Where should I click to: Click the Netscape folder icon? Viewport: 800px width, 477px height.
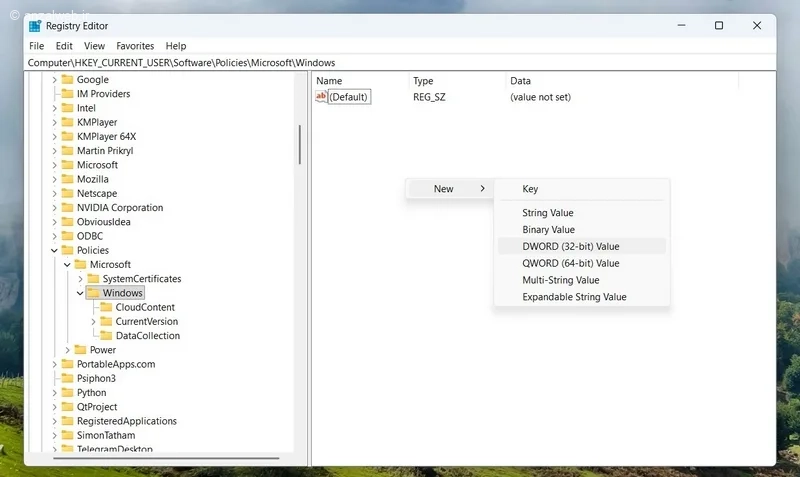[x=67, y=194]
